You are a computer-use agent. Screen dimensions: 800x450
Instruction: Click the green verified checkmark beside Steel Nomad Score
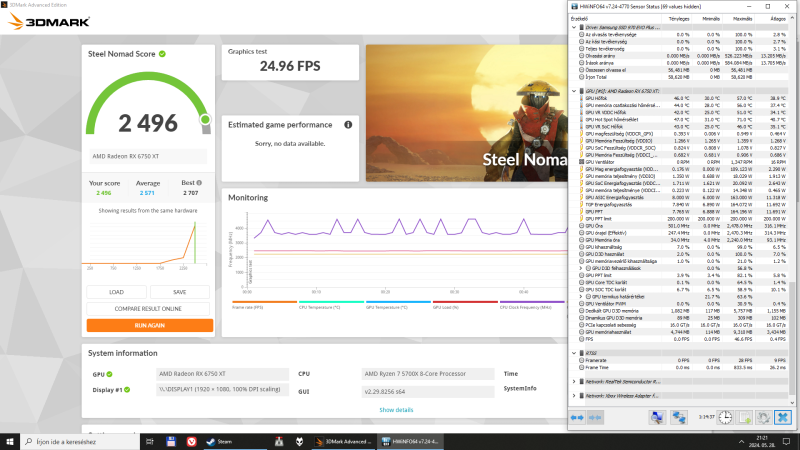coord(162,54)
